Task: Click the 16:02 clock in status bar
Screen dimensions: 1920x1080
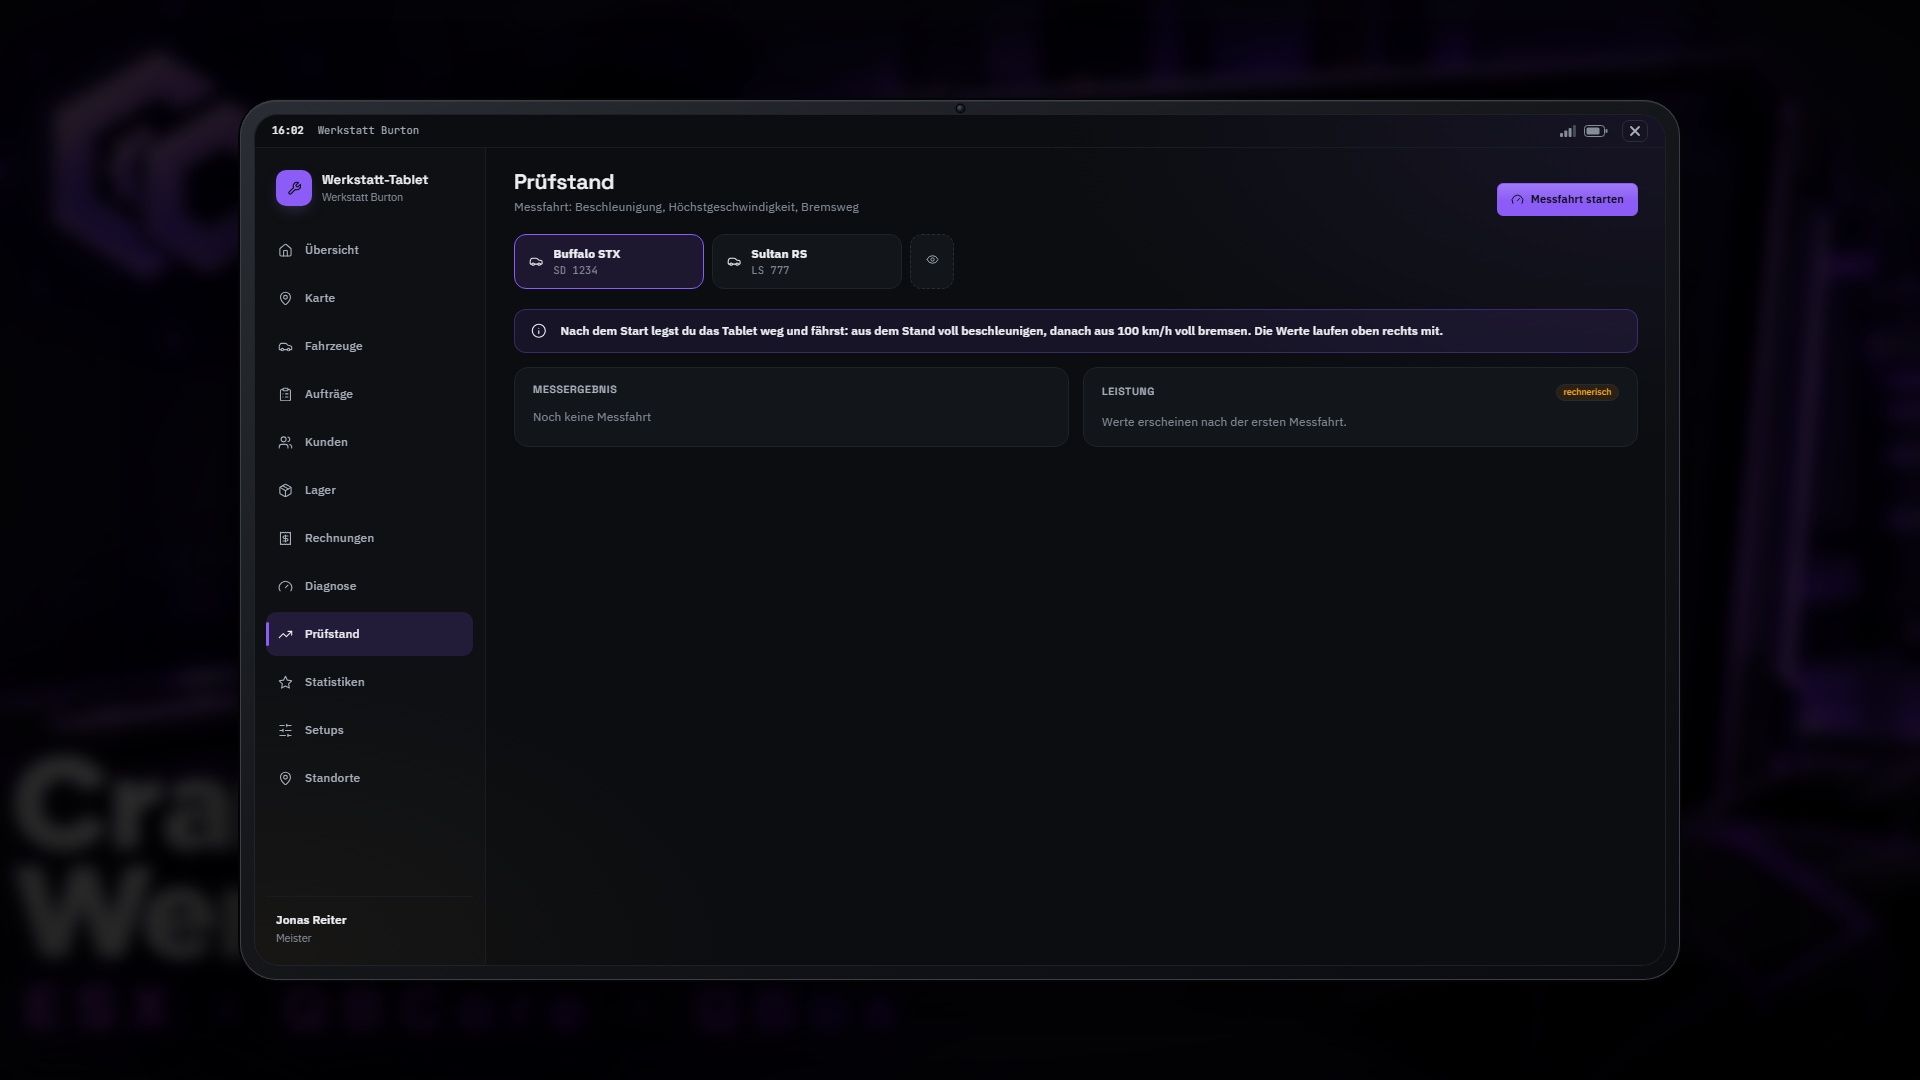Action: (x=288, y=131)
